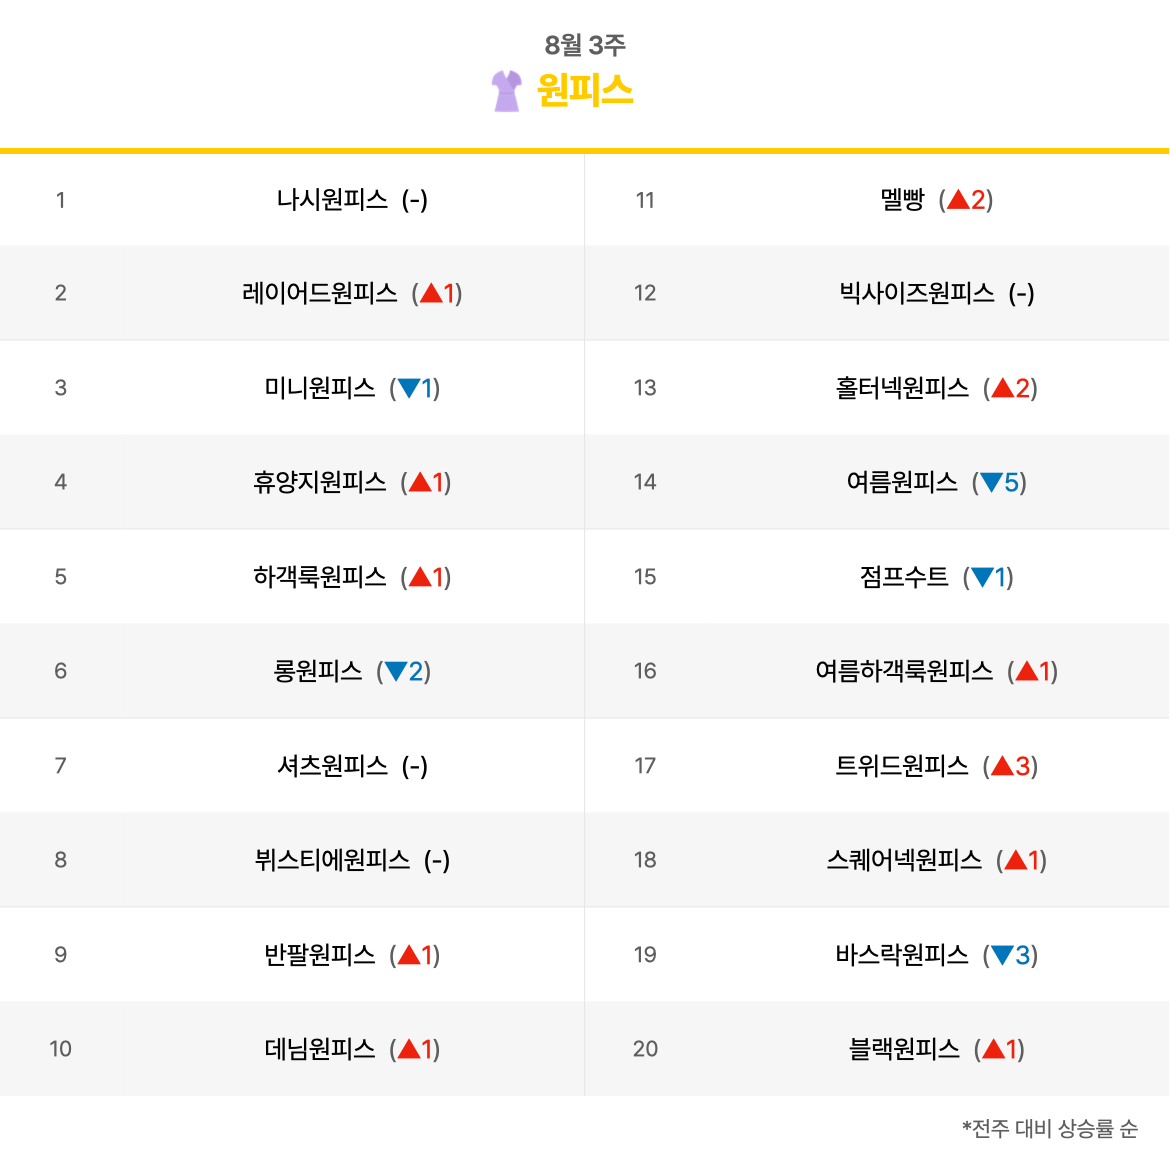Select 스퀘어넥원피스 in the ranking

[x=904, y=860]
